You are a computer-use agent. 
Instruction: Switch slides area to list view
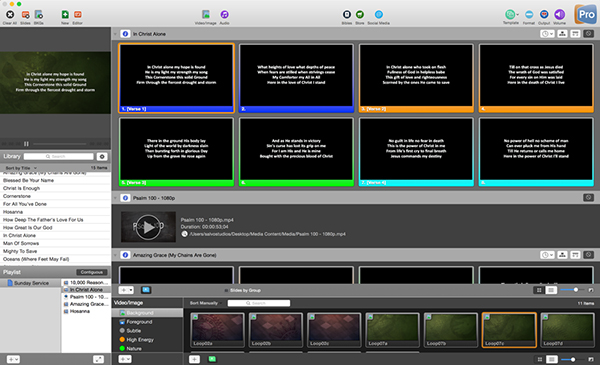click(x=551, y=290)
